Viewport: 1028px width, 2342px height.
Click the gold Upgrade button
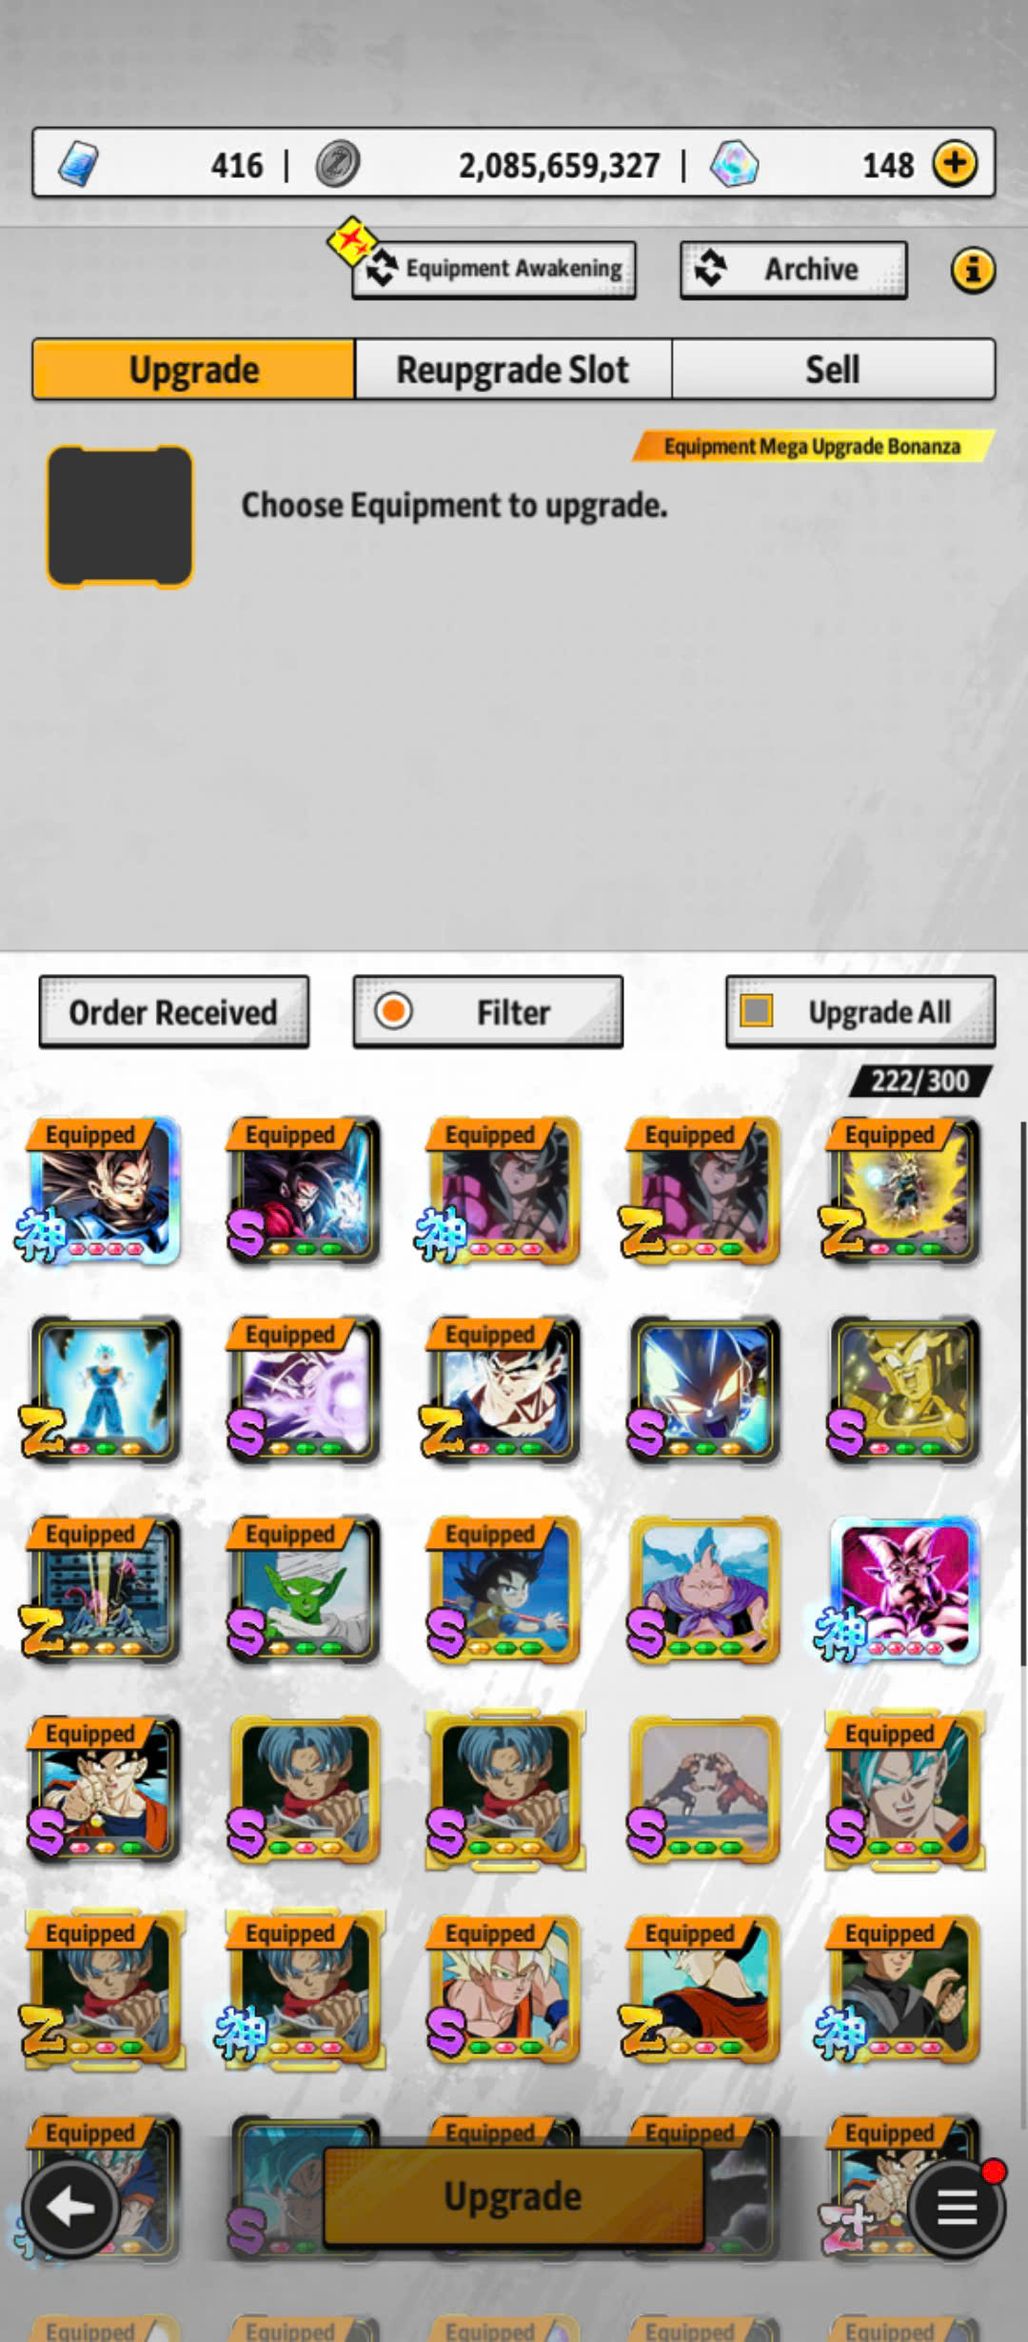click(513, 2197)
